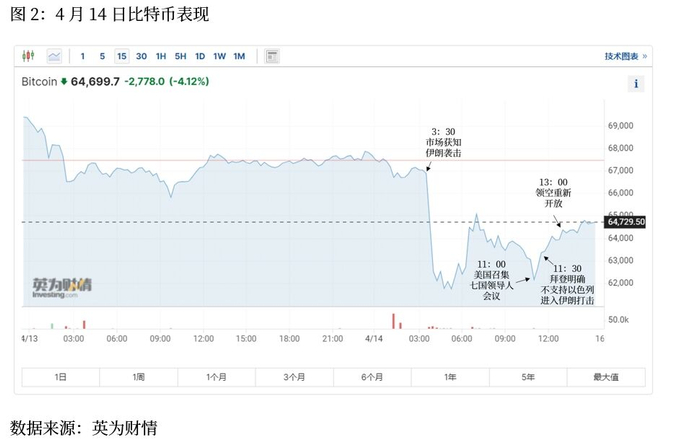The image size is (700, 445).
Task: Set interval to 30 minutes
Action: (x=141, y=56)
